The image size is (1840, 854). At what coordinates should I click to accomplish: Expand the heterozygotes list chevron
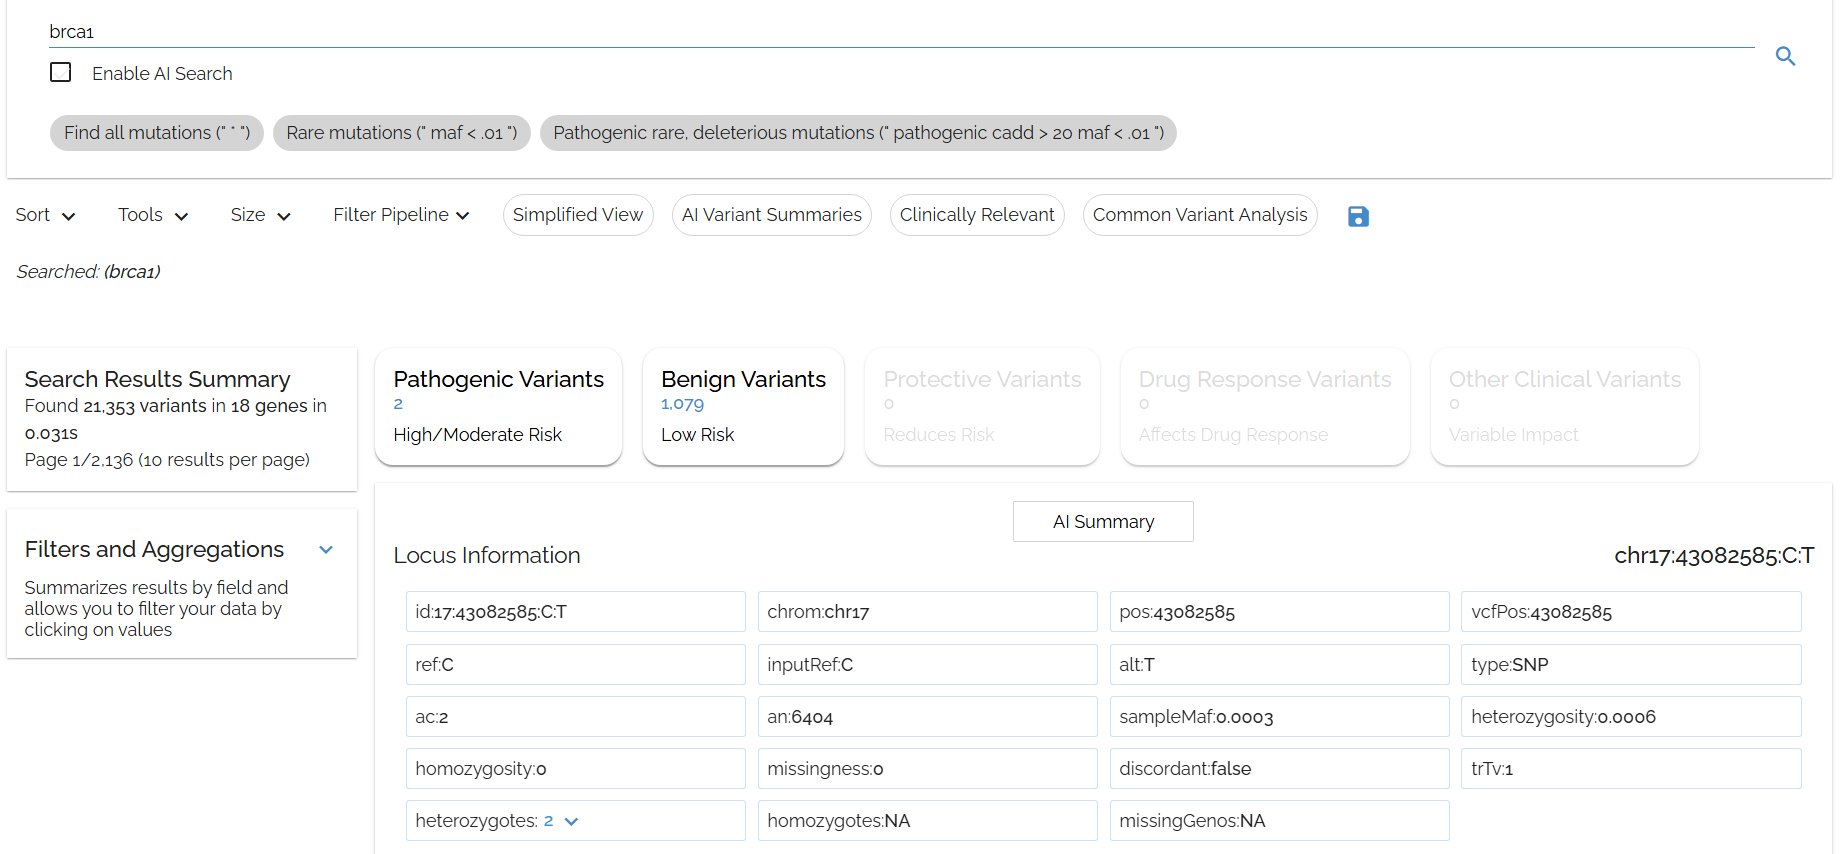[x=572, y=821]
